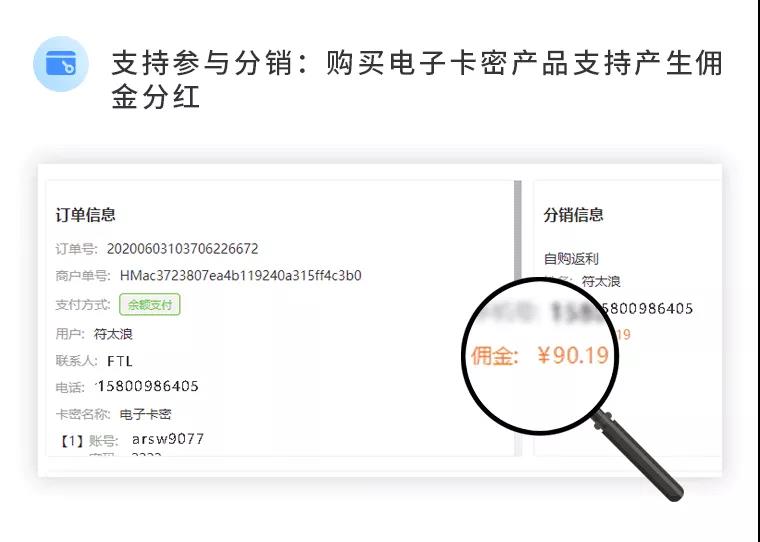Click the distribution panel phone number ending 5800986405
Viewport: 760px width, 542px height.
pyautogui.click(x=646, y=308)
